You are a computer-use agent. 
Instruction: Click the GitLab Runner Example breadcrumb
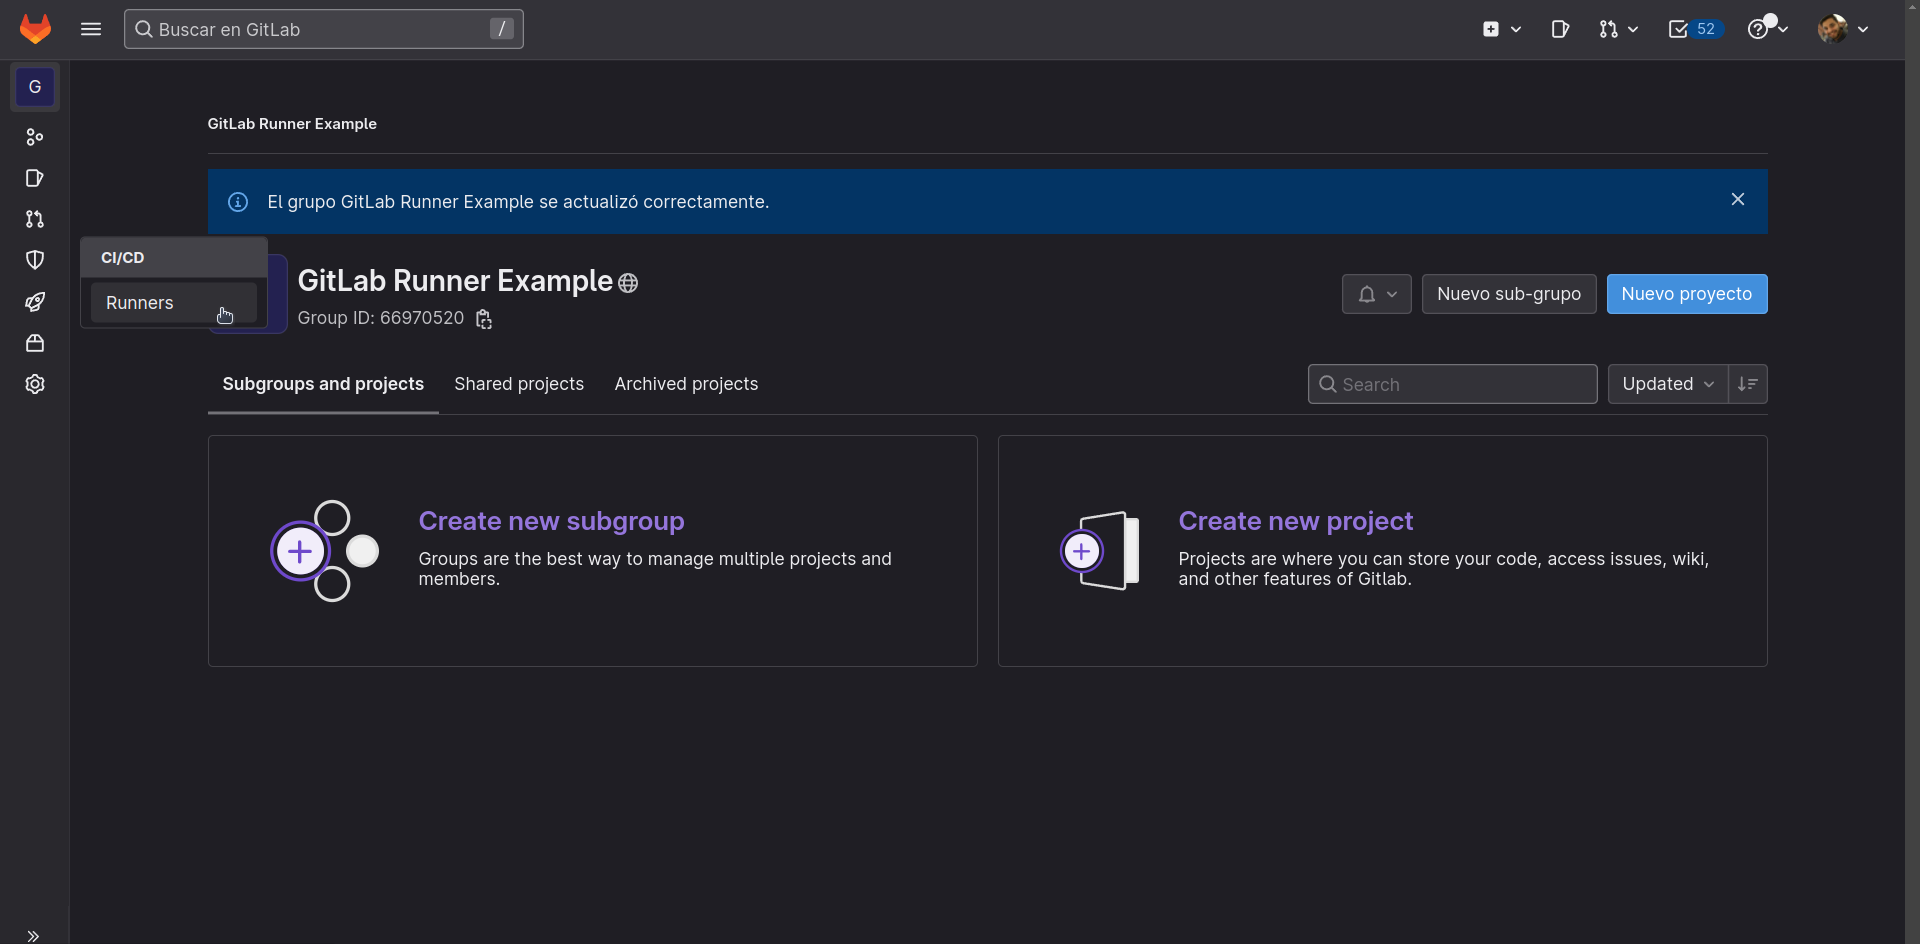292,124
